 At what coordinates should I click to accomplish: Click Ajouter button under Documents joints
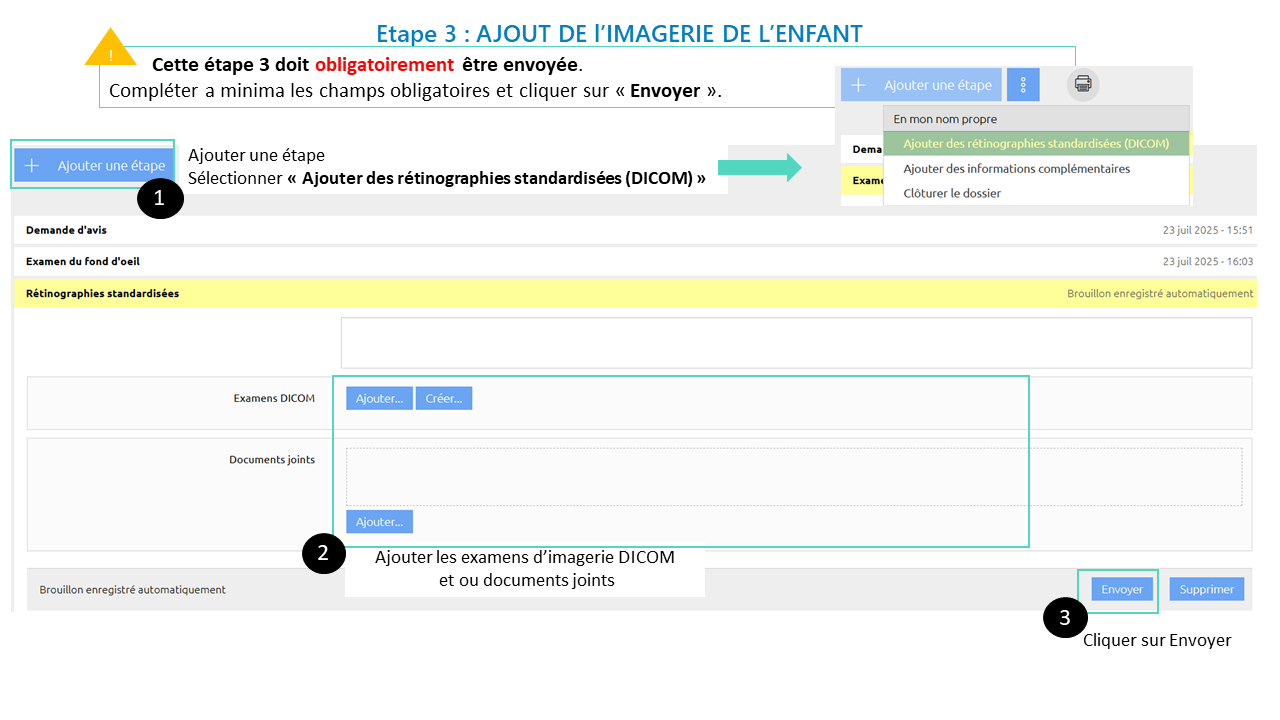pos(379,521)
